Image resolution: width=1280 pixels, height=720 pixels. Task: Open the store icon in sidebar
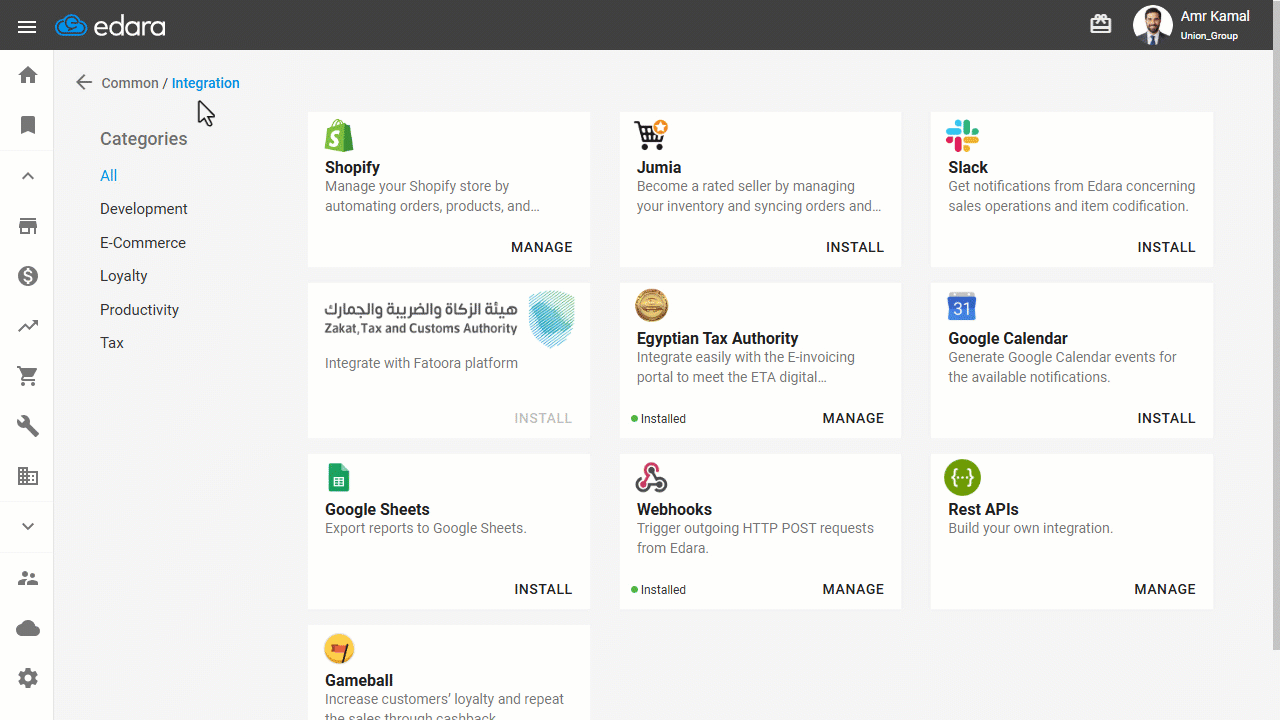[x=28, y=226]
